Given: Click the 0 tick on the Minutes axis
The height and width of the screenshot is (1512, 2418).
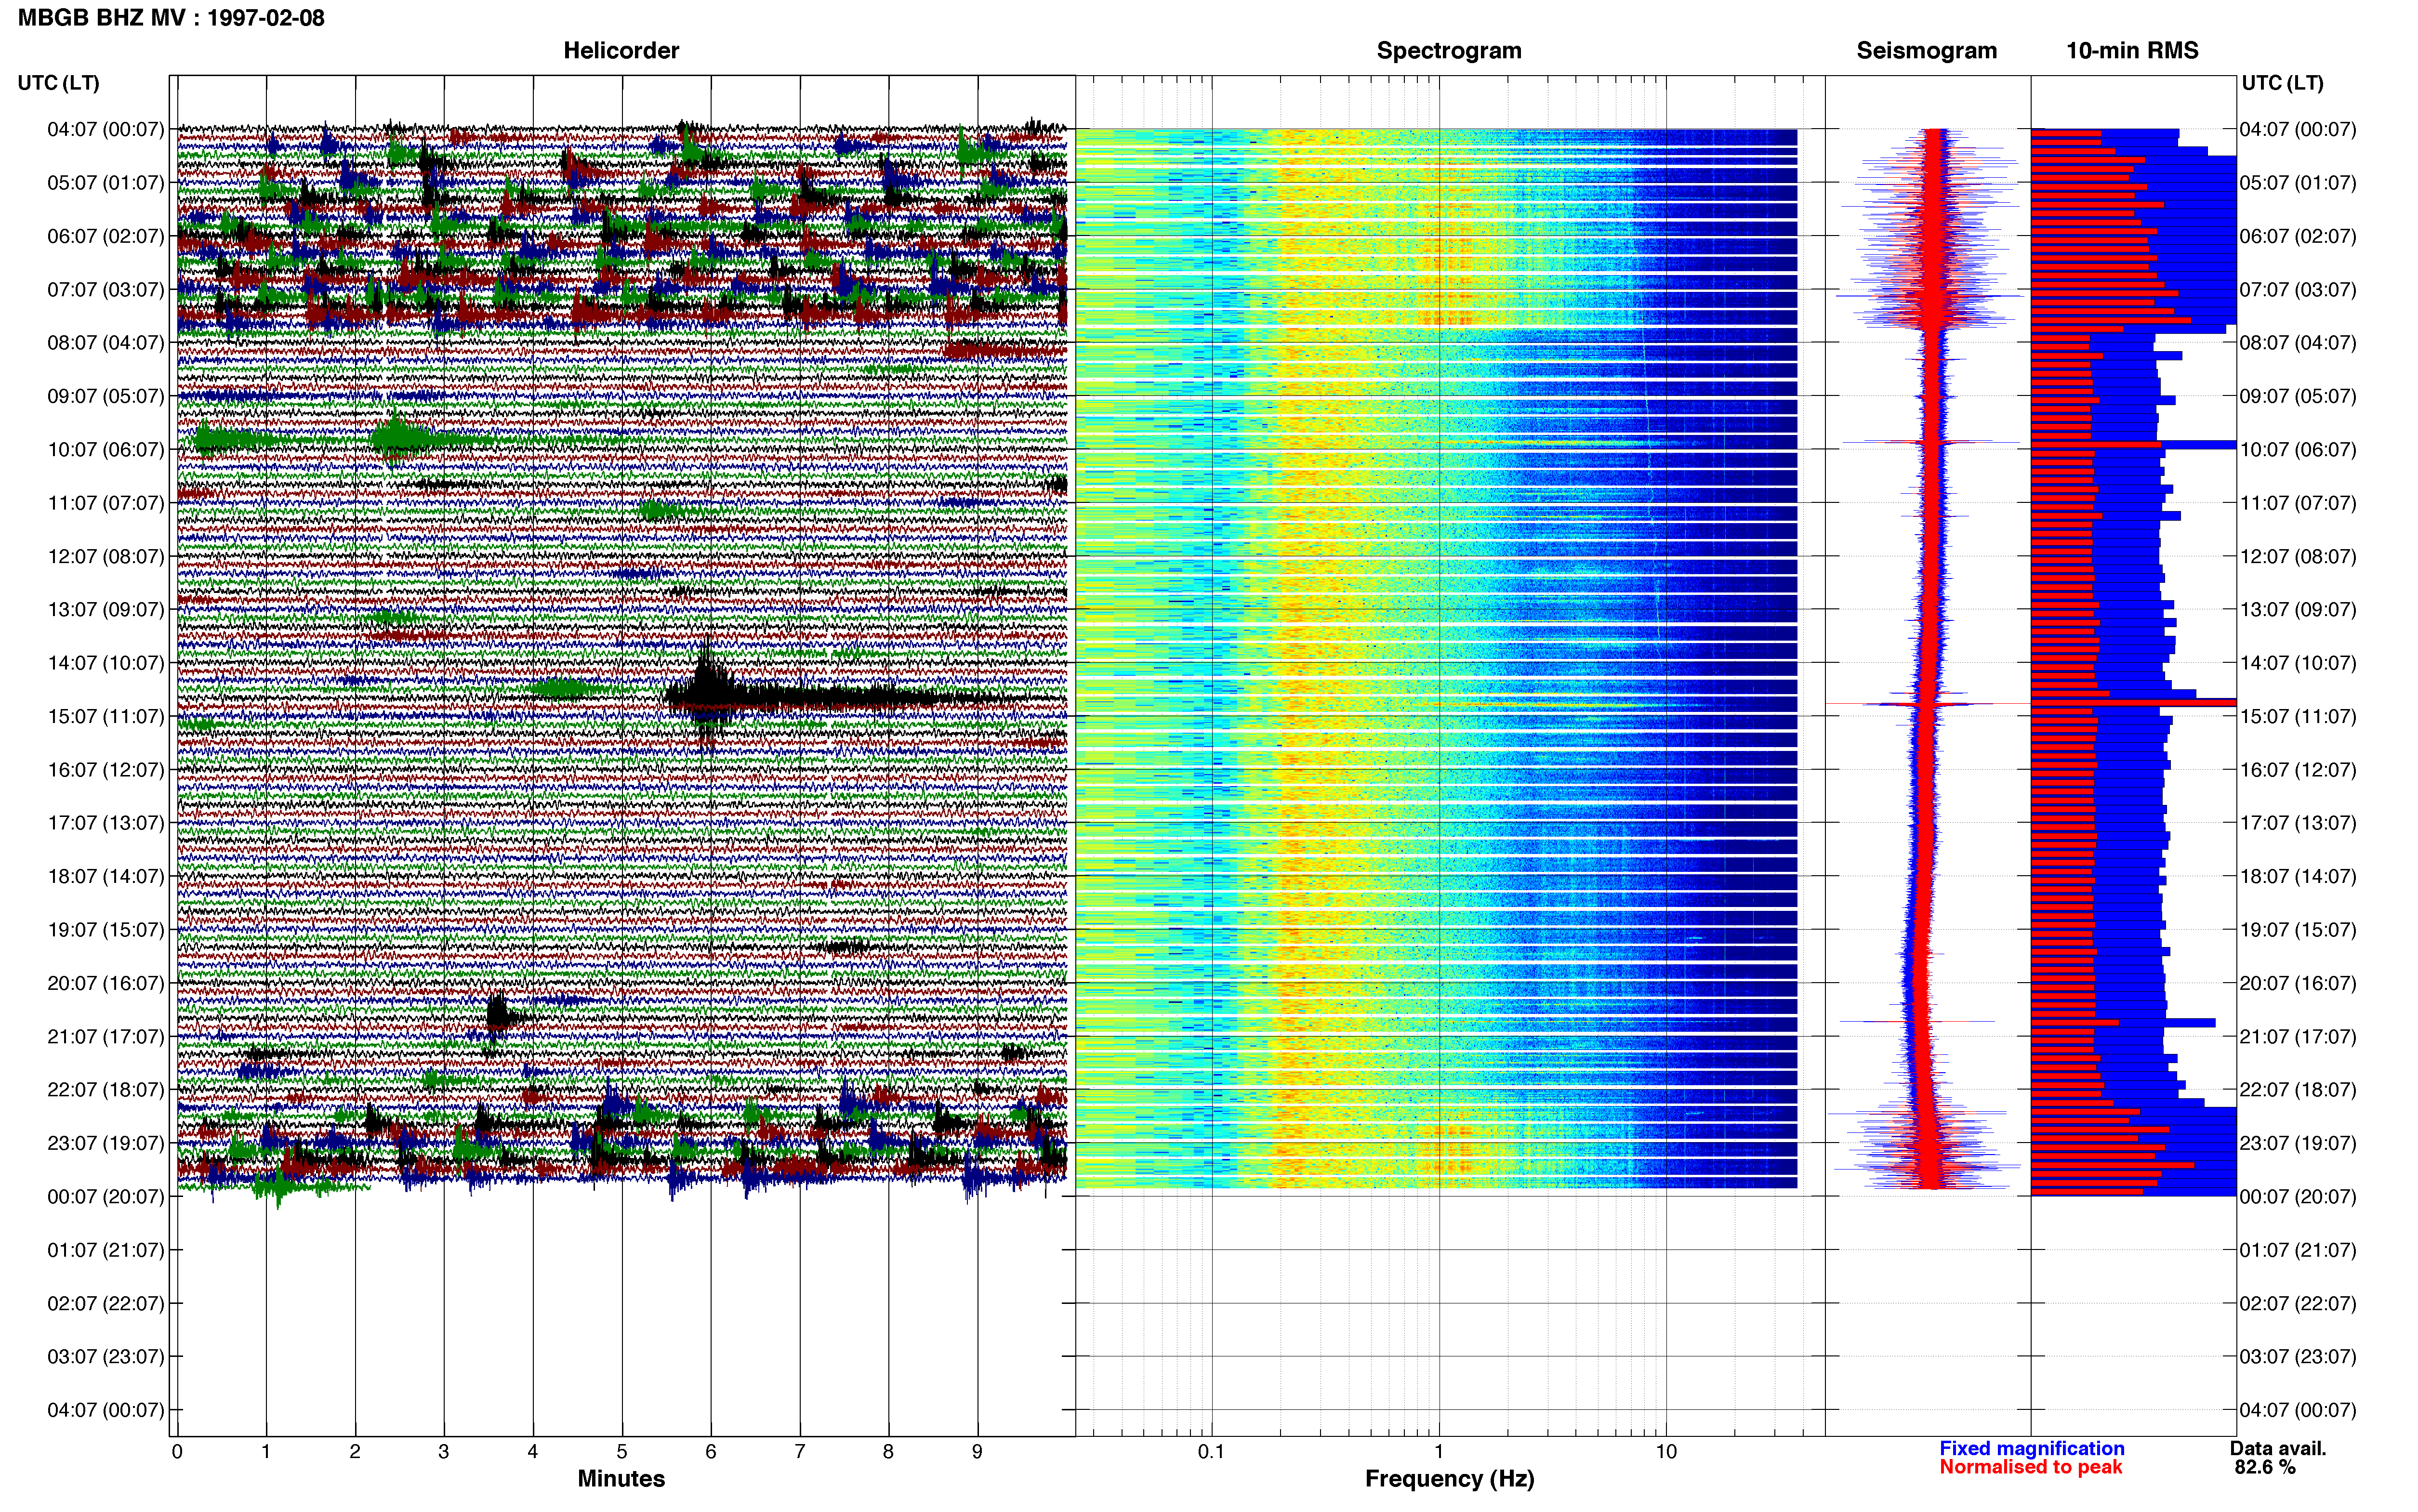Looking at the screenshot, I should (177, 1452).
